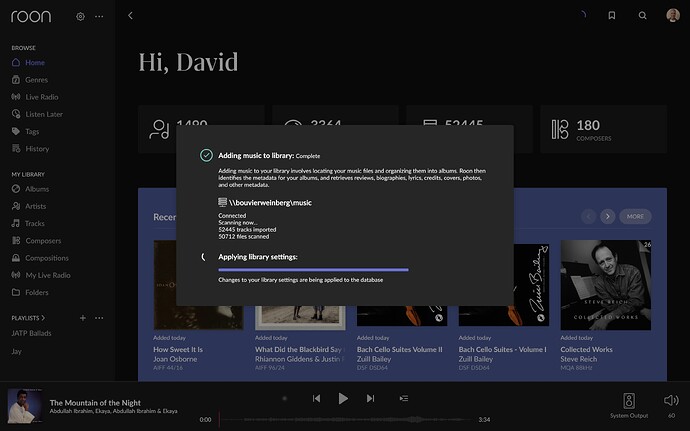Click the spinning activity indicator in the top bar
Viewport: 690px width, 431px height.
pos(582,15)
